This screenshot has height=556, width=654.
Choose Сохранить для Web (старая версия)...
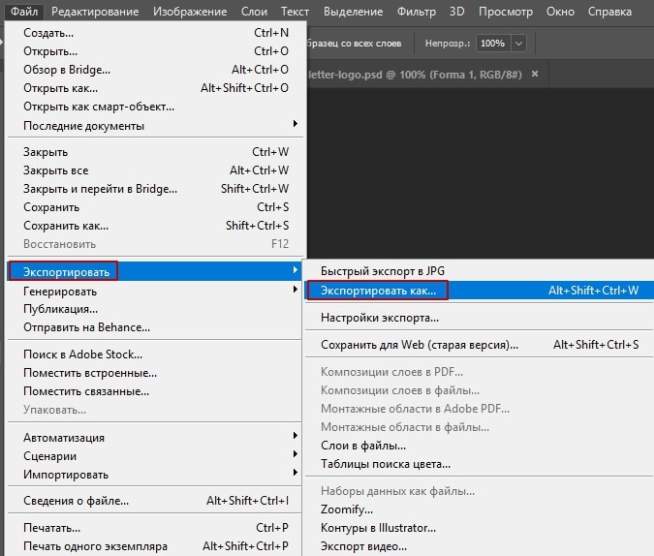[x=480, y=345]
